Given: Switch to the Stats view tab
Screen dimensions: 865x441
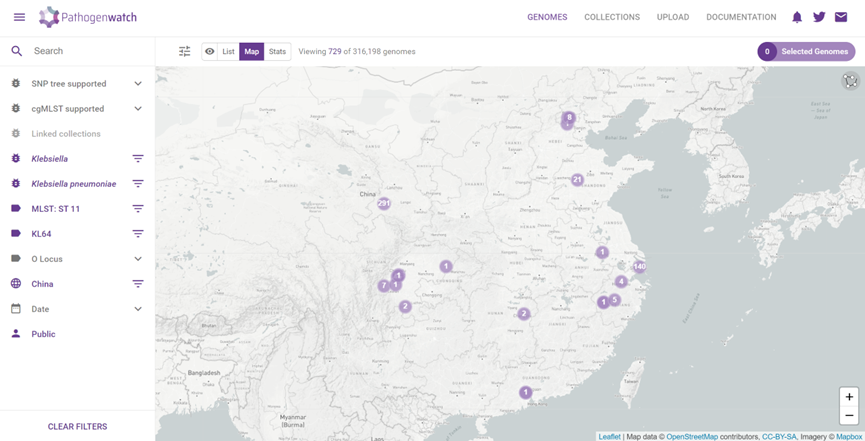Looking at the screenshot, I should 277,51.
